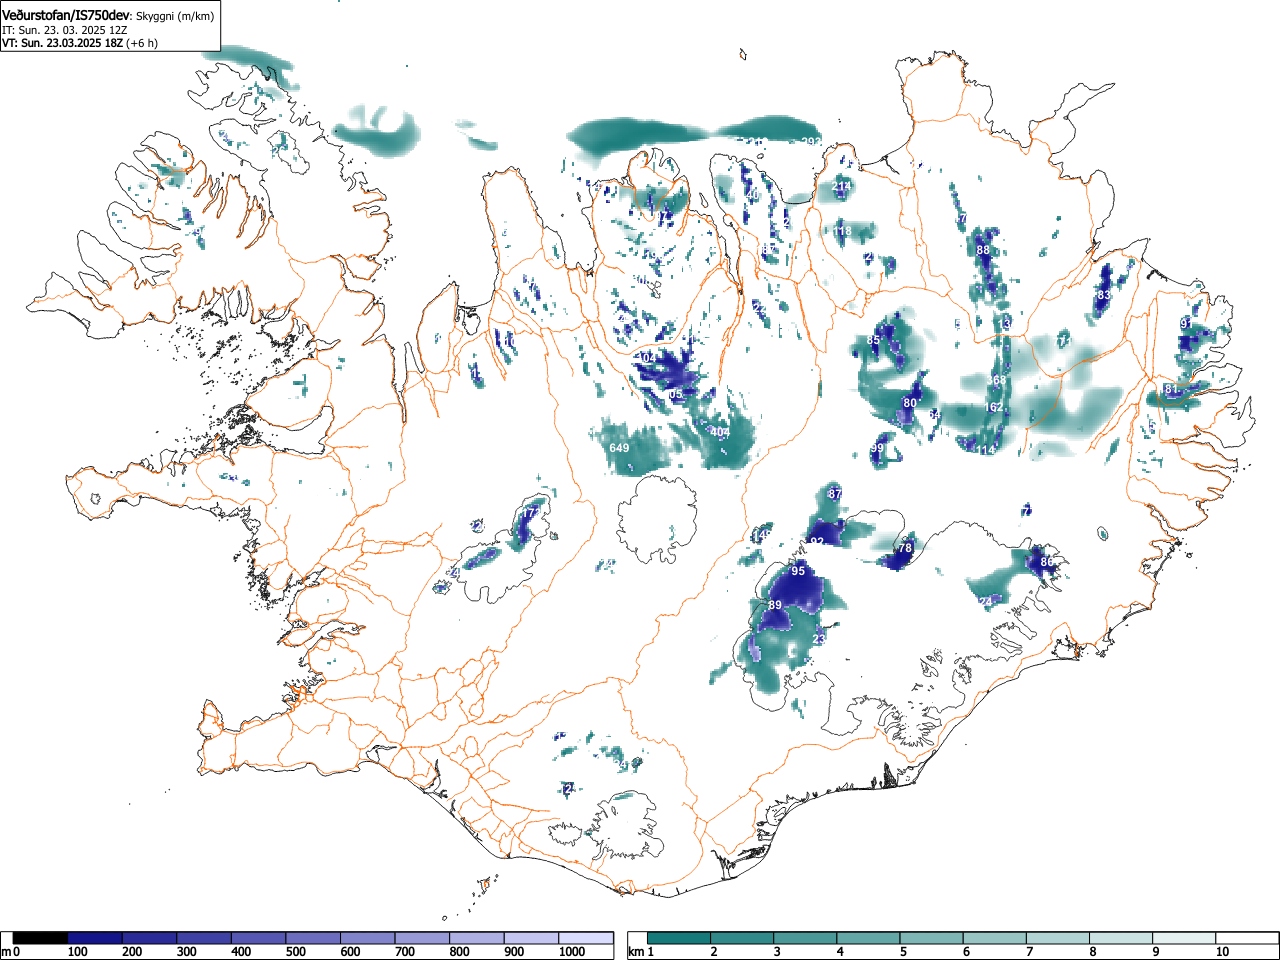
Task: Click the '10' label on kilometer legend
Action: (x=1222, y=952)
